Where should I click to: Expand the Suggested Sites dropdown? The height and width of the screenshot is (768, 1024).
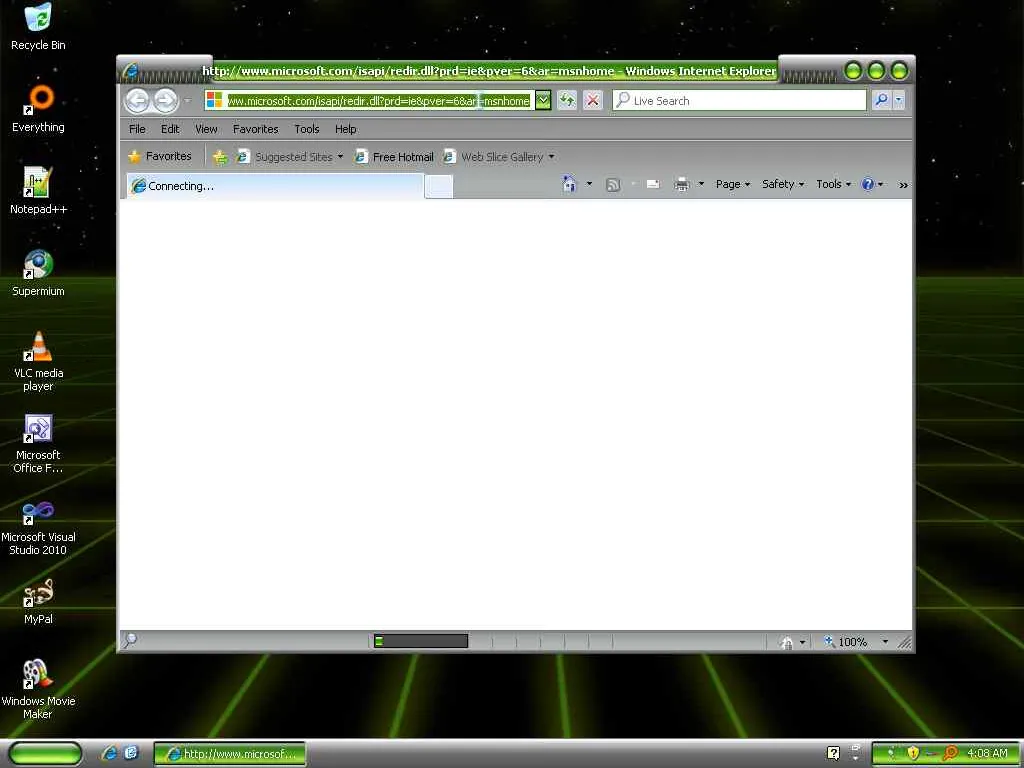coord(340,157)
